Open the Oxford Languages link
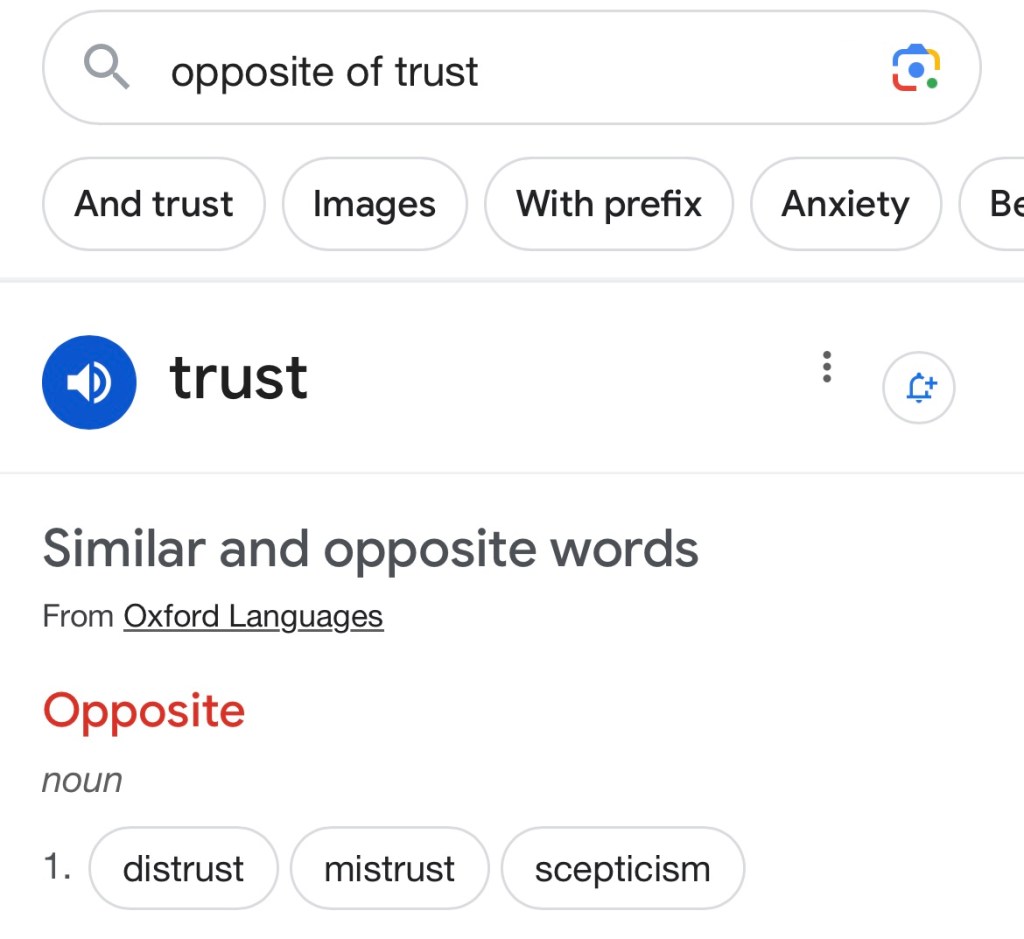Viewport: 1024px width, 939px height. [x=253, y=616]
